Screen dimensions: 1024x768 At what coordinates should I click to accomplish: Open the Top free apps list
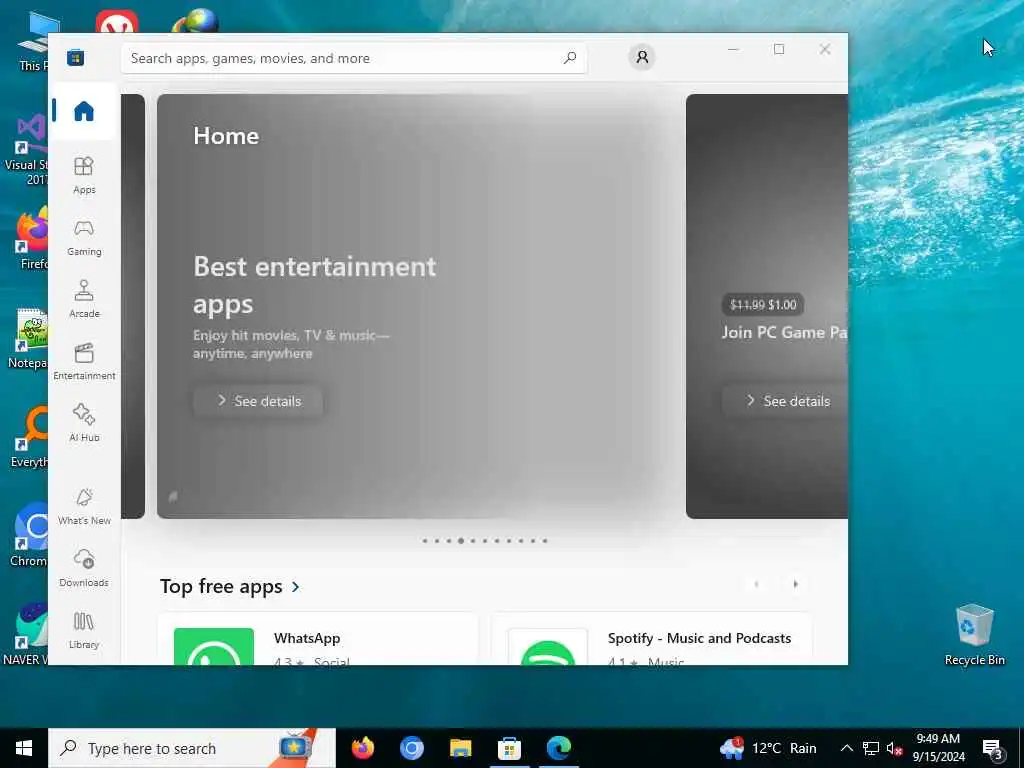(221, 586)
